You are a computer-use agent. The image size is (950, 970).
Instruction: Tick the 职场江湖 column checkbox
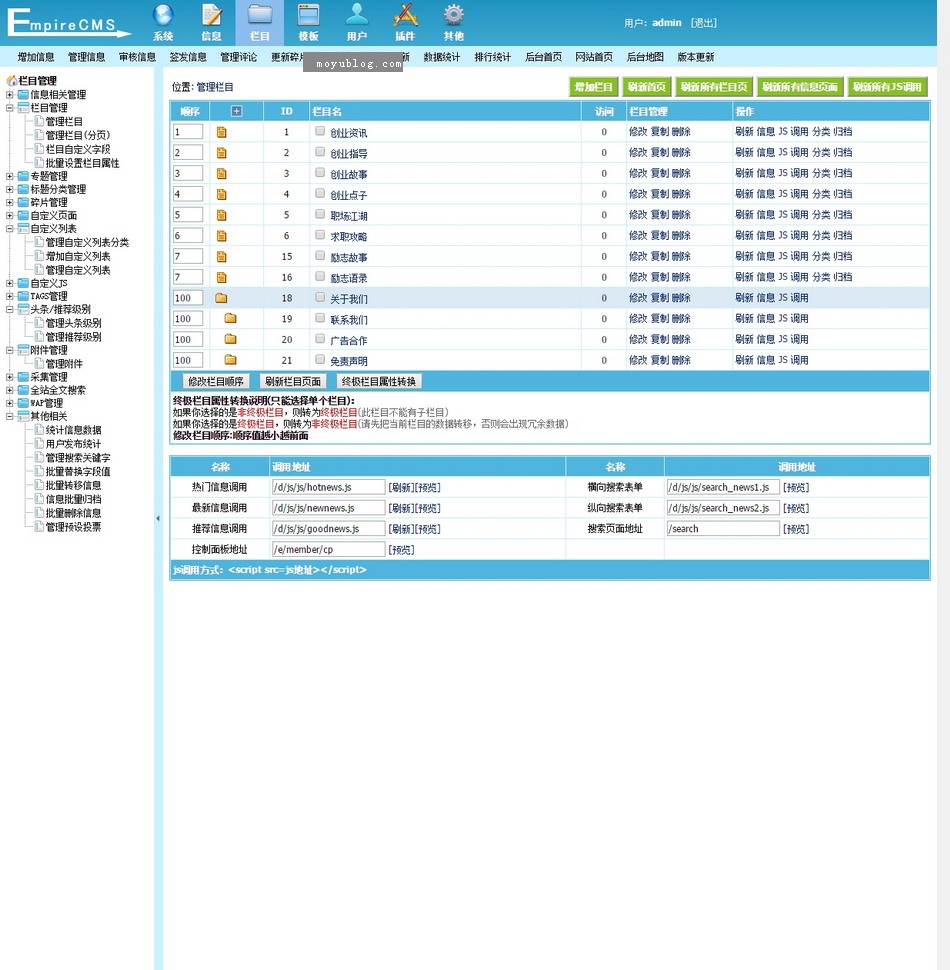click(320, 214)
